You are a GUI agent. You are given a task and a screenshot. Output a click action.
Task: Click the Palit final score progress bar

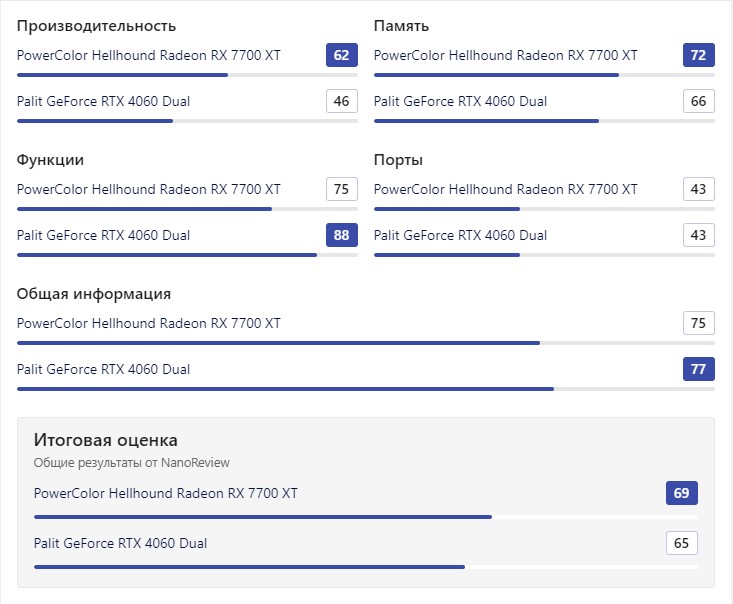[x=366, y=567]
